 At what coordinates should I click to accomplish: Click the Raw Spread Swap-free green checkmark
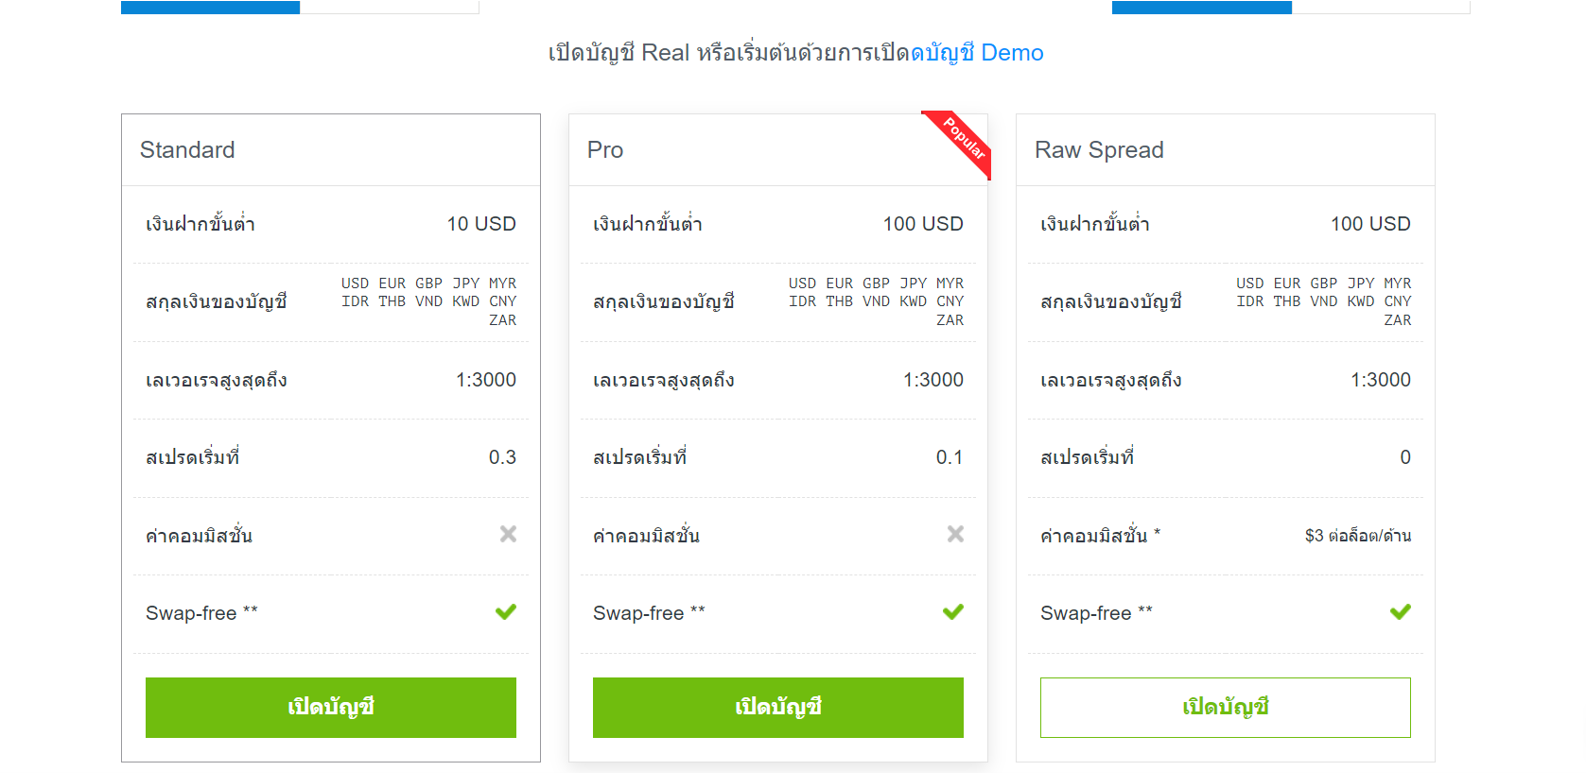[x=1400, y=612]
